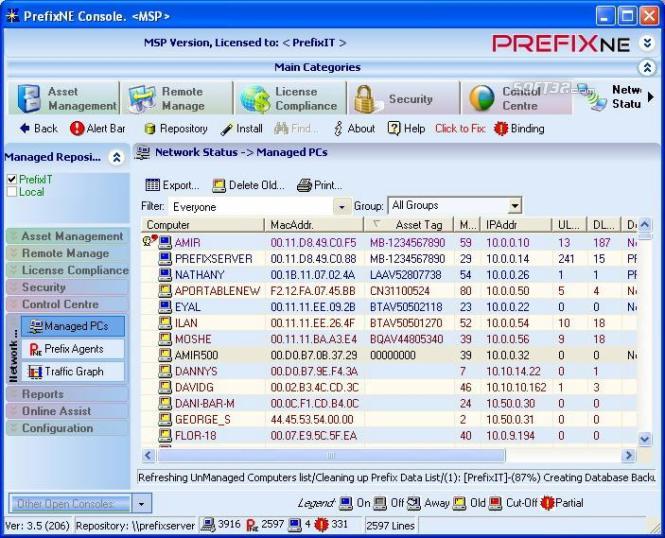Click the Install toolbar button

coord(241,128)
